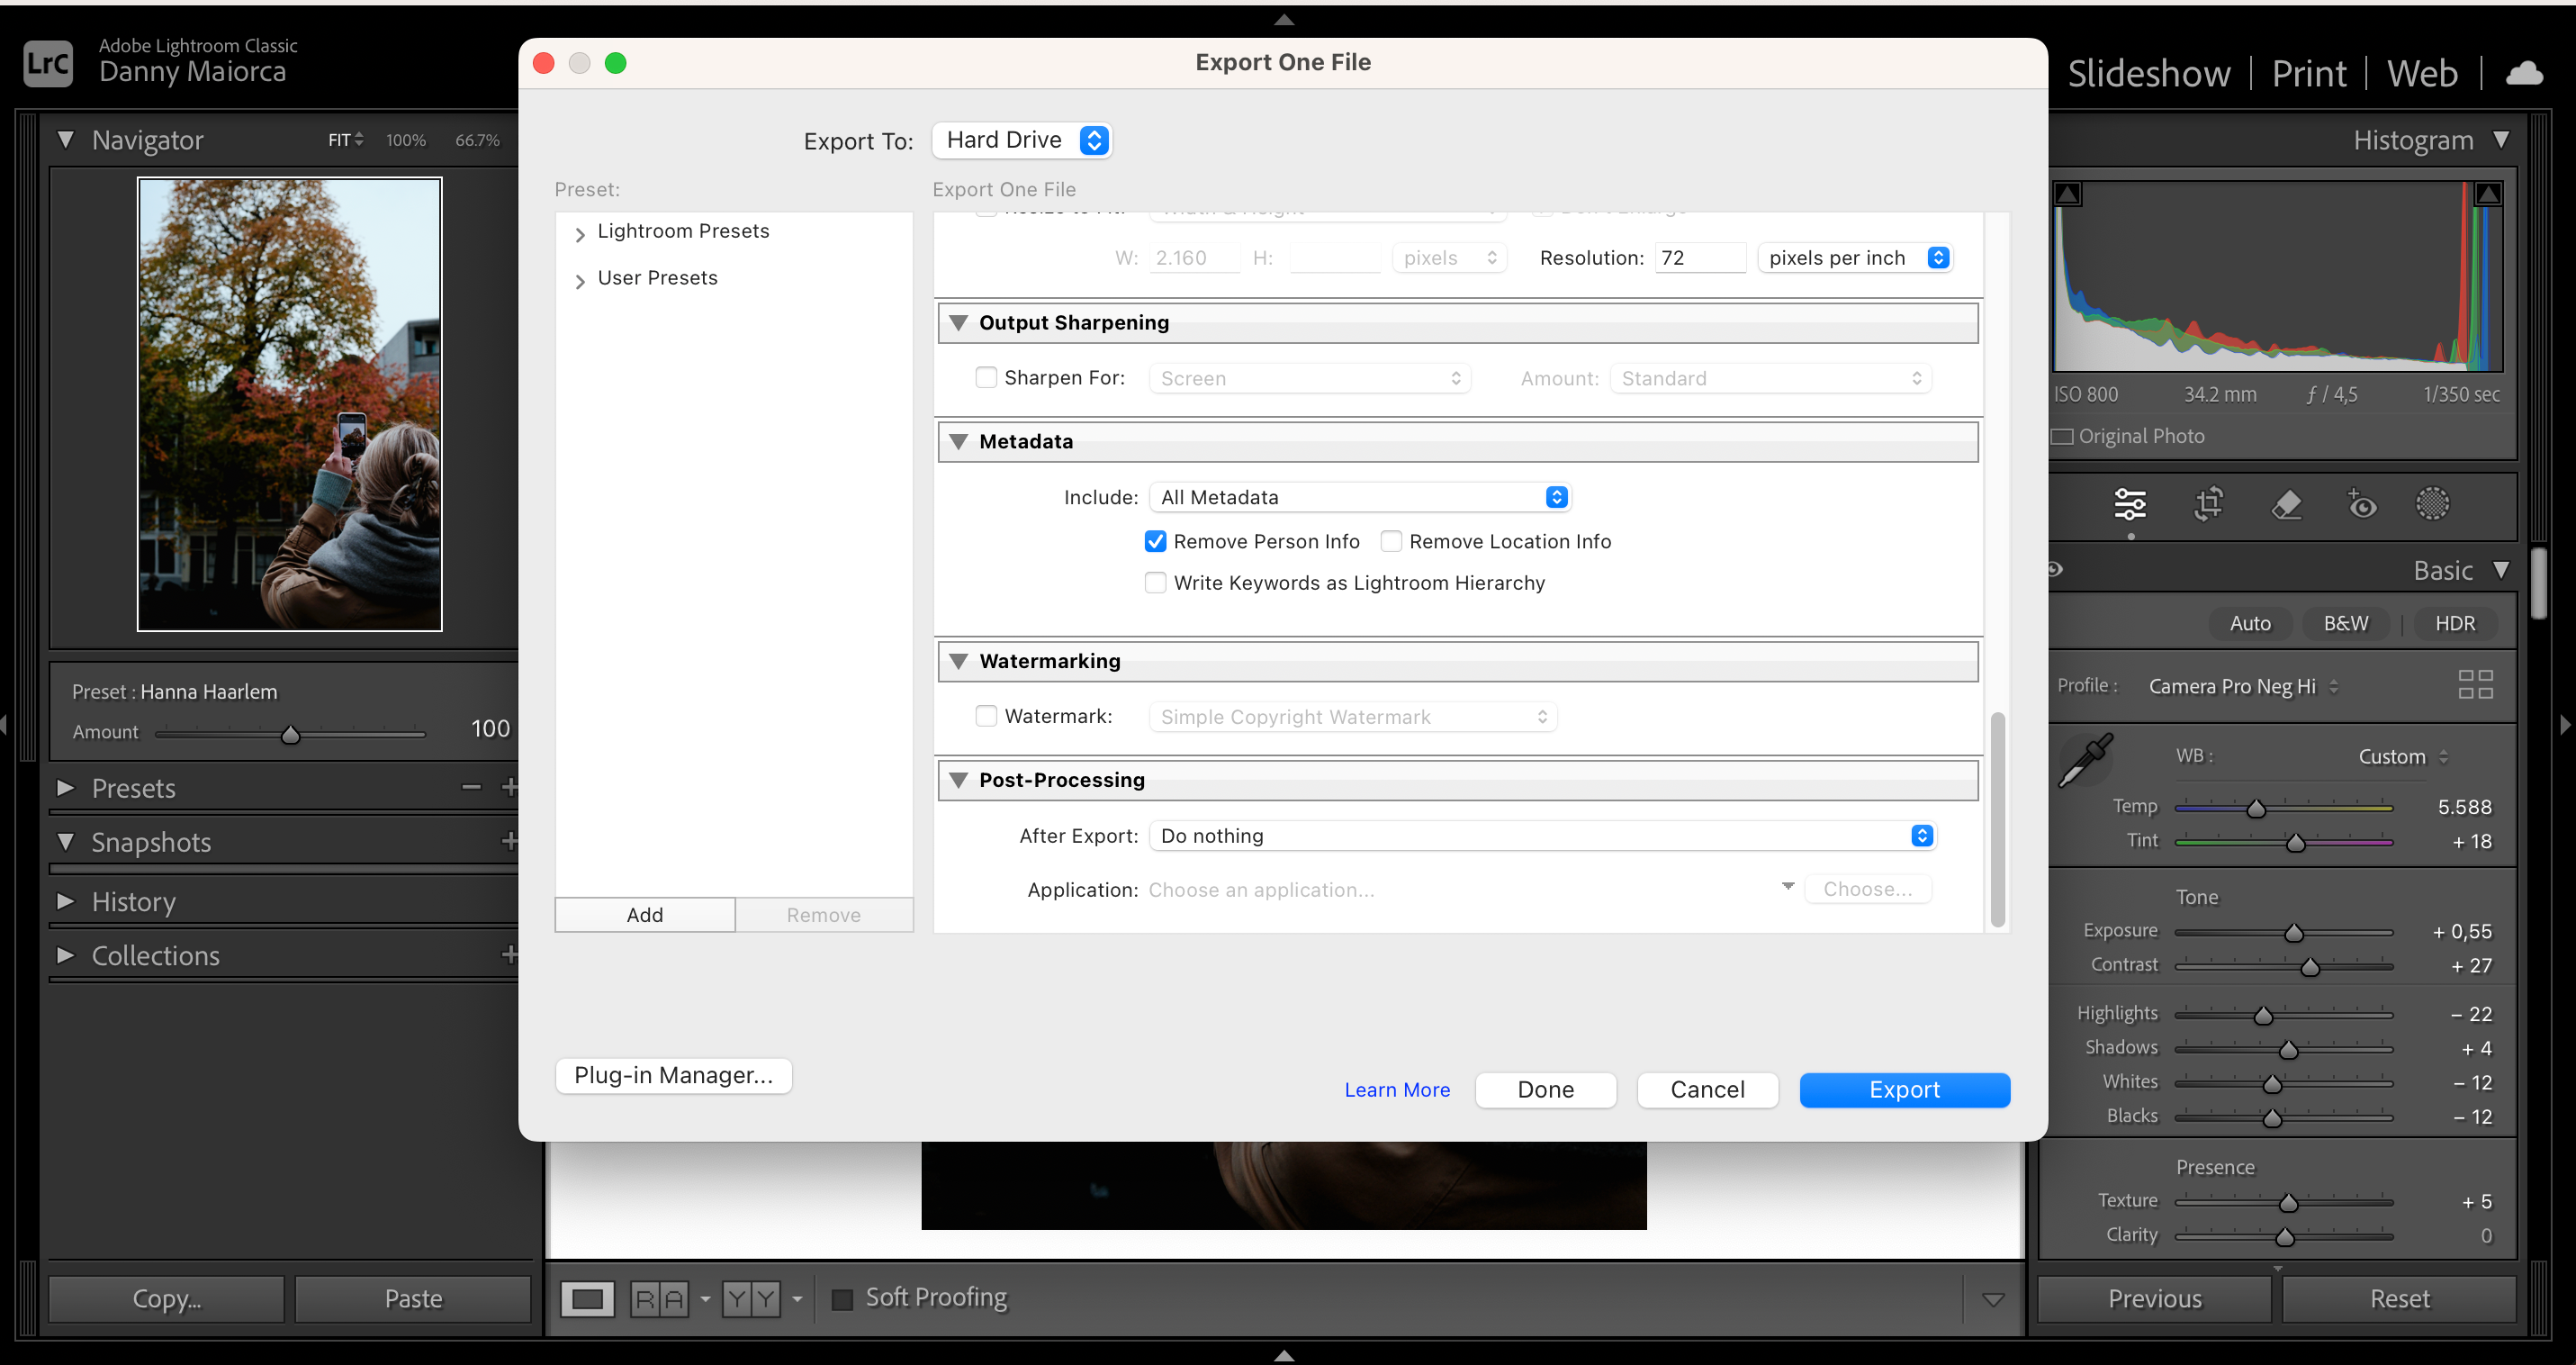Follow the Learn More link
This screenshot has height=1365, width=2576.
pyautogui.click(x=1396, y=1090)
